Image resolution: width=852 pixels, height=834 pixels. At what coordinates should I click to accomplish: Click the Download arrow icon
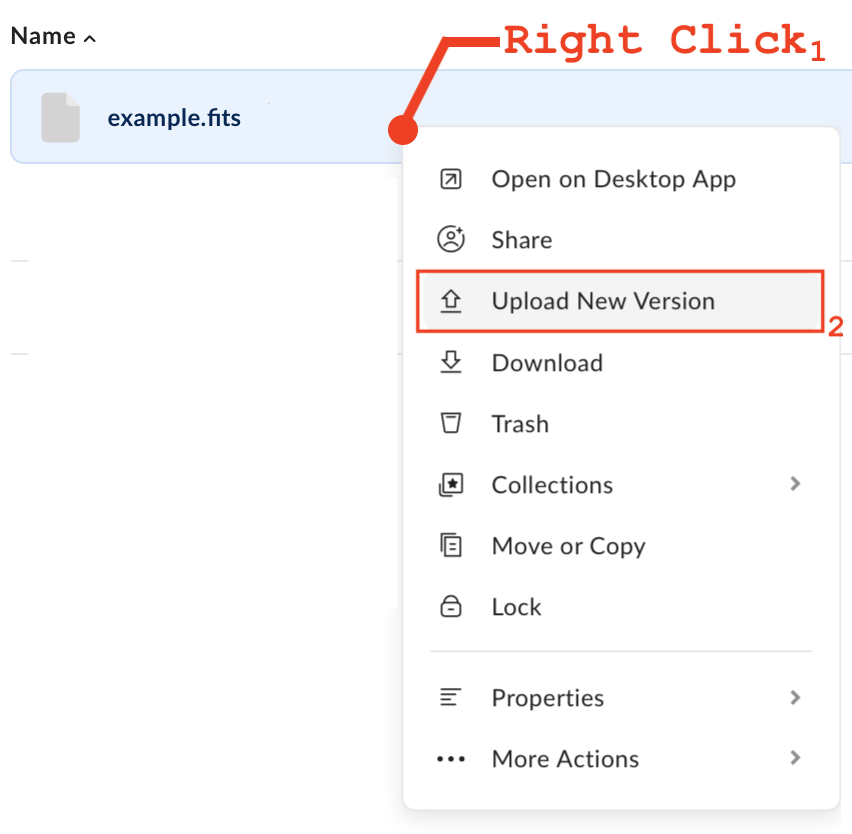point(451,363)
